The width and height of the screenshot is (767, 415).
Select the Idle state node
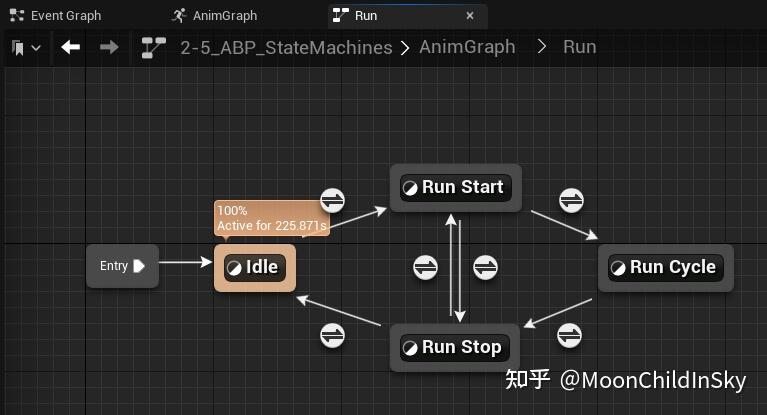click(x=255, y=268)
